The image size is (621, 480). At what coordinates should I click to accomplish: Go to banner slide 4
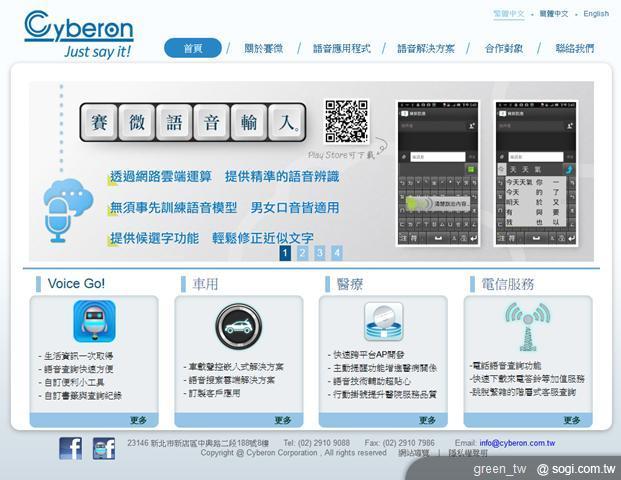click(337, 253)
